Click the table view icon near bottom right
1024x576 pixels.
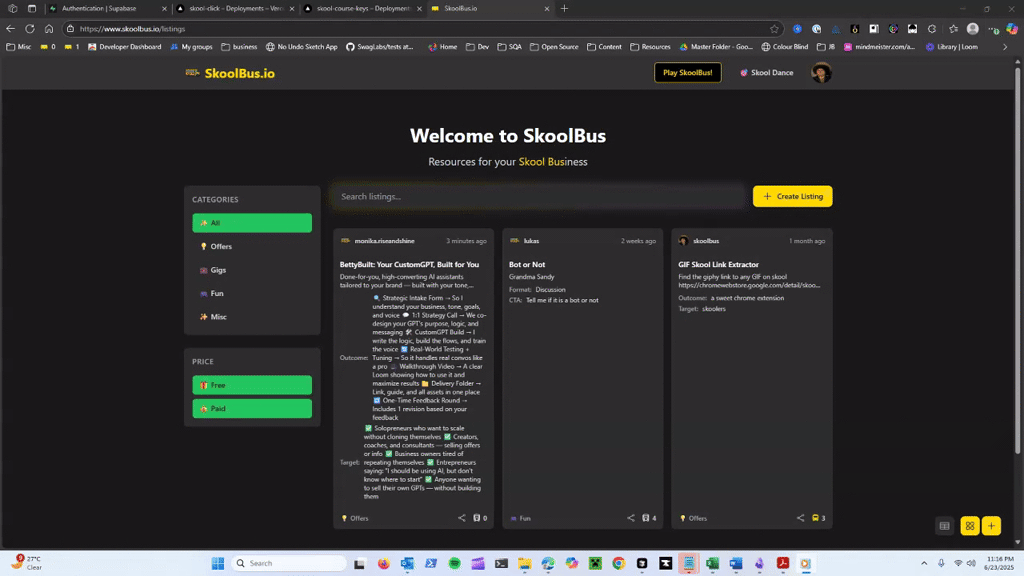(943, 525)
